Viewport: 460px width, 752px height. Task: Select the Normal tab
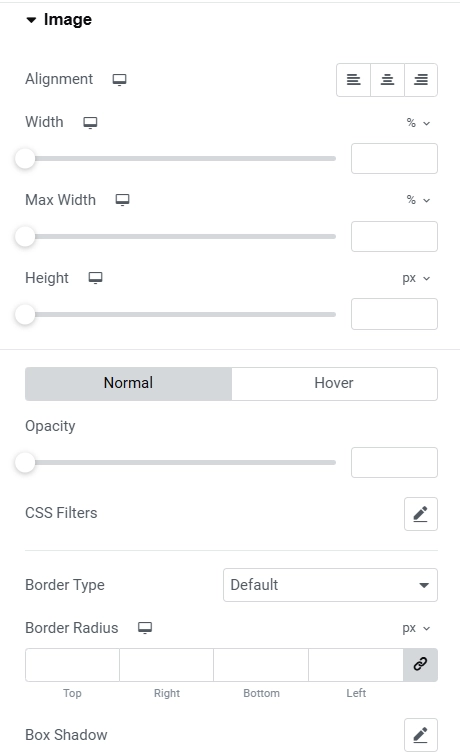click(129, 383)
